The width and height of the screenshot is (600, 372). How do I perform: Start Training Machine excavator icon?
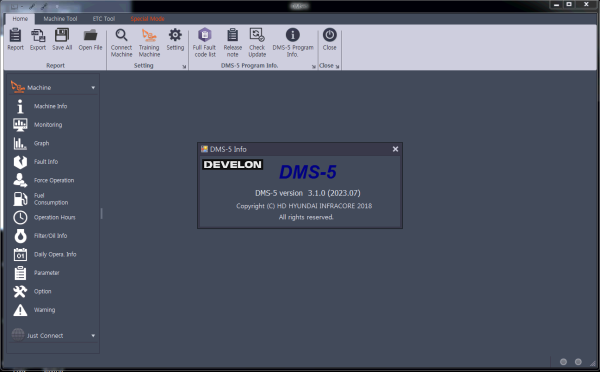tap(149, 35)
